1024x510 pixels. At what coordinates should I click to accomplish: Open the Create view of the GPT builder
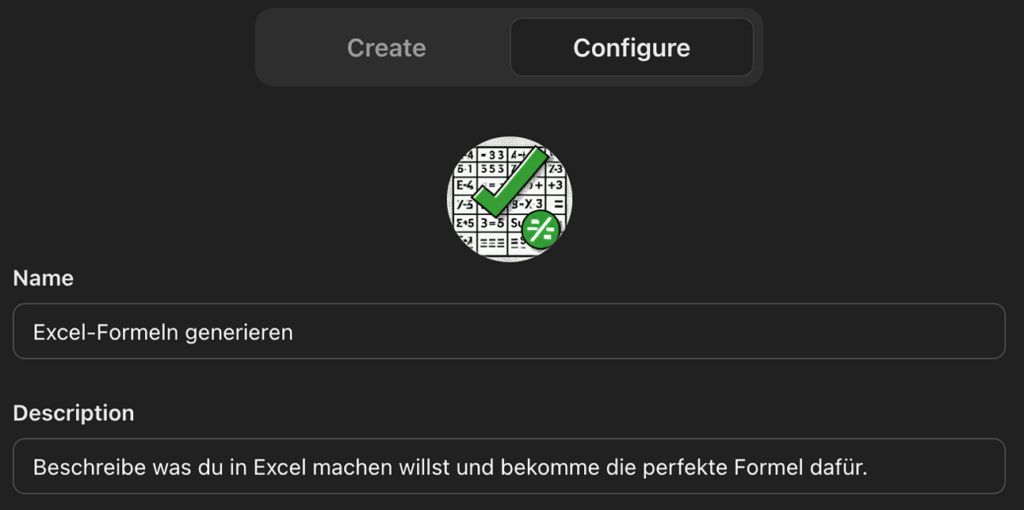386,48
